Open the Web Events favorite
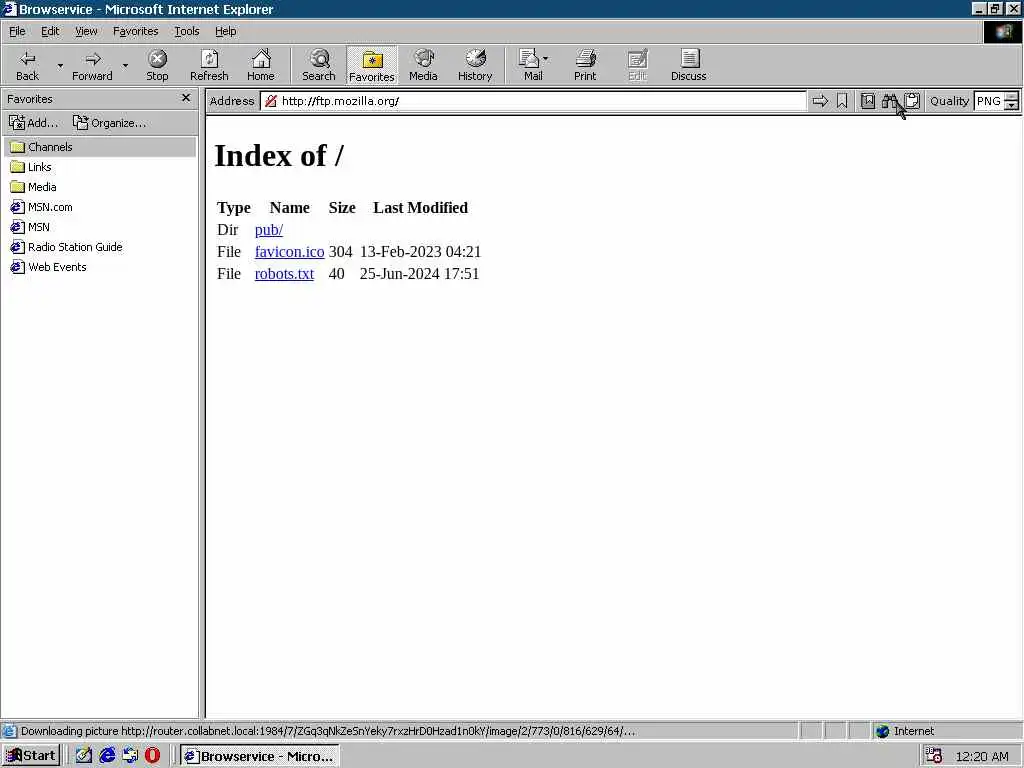This screenshot has width=1024, height=768. pos(48,267)
